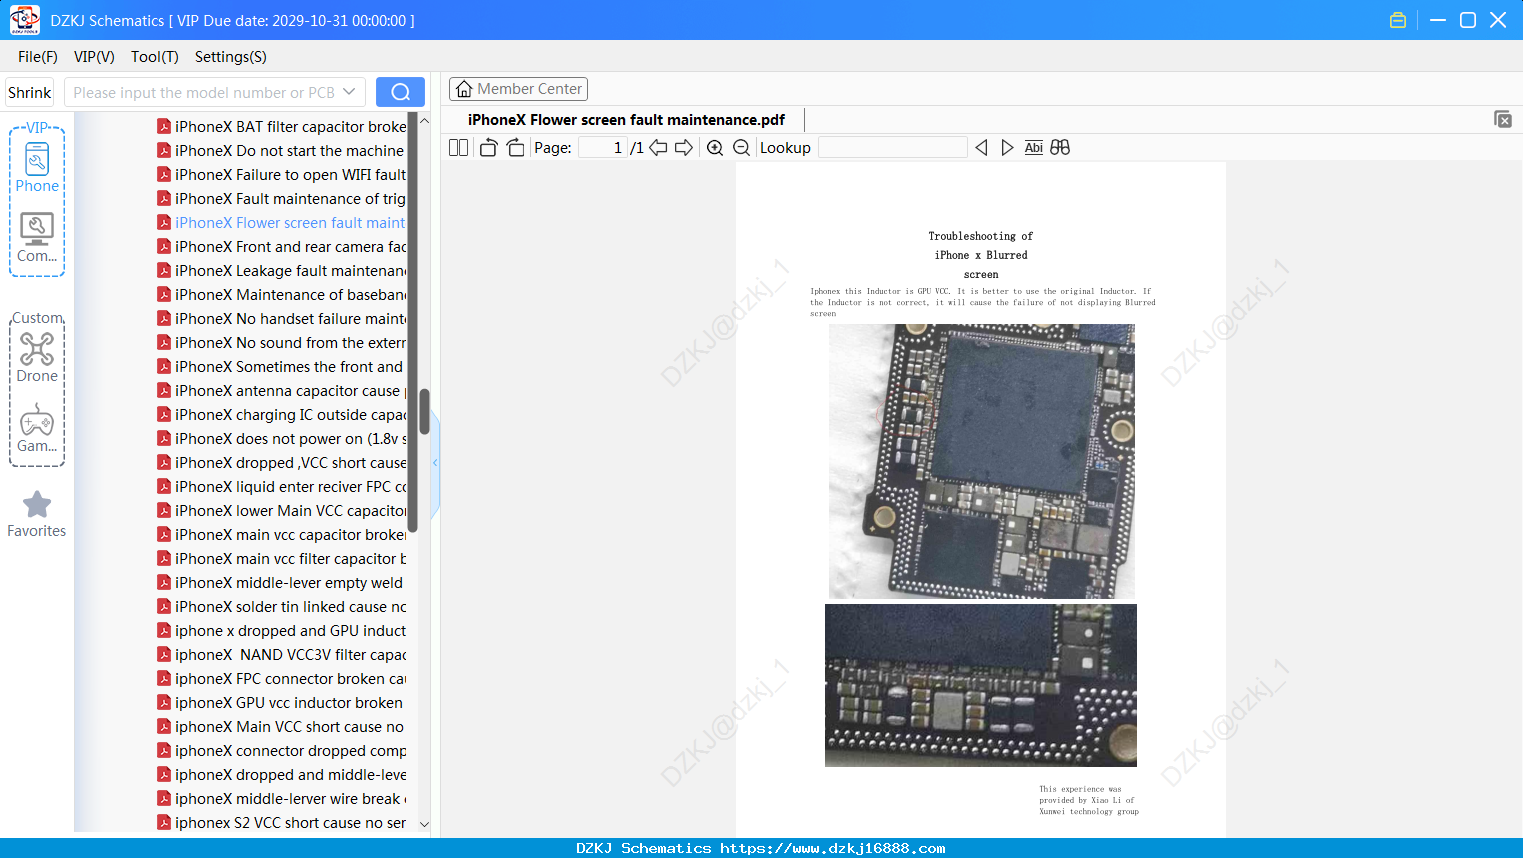Viewport: 1523px width, 858px height.
Task: Rotate the PDF page counterclockwise
Action: (x=488, y=148)
